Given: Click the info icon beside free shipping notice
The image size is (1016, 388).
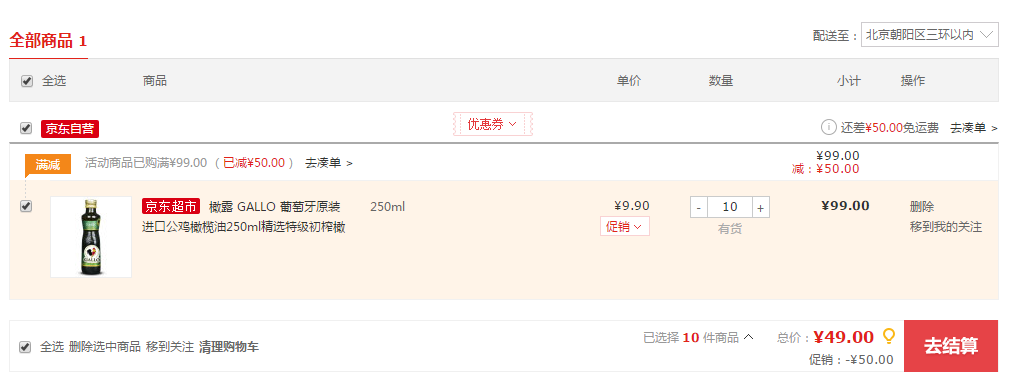Looking at the screenshot, I should [828, 127].
